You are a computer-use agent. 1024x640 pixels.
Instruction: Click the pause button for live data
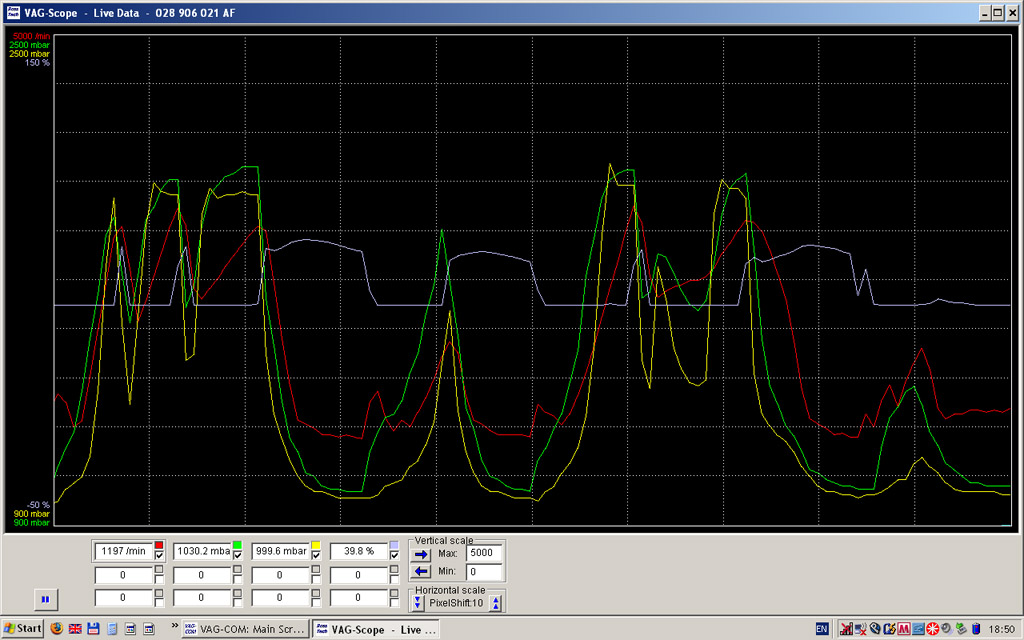coord(46,599)
